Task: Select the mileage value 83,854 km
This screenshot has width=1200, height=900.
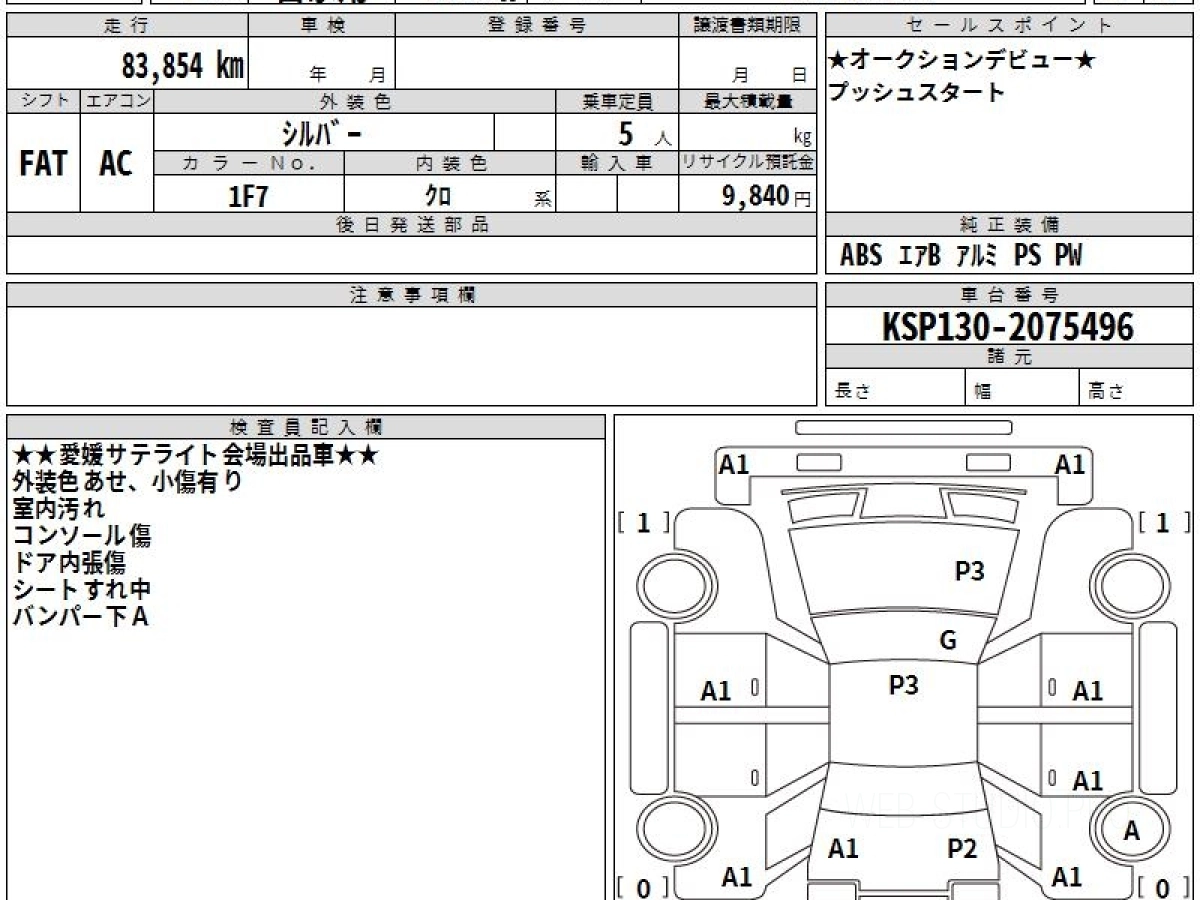Action: tap(182, 67)
